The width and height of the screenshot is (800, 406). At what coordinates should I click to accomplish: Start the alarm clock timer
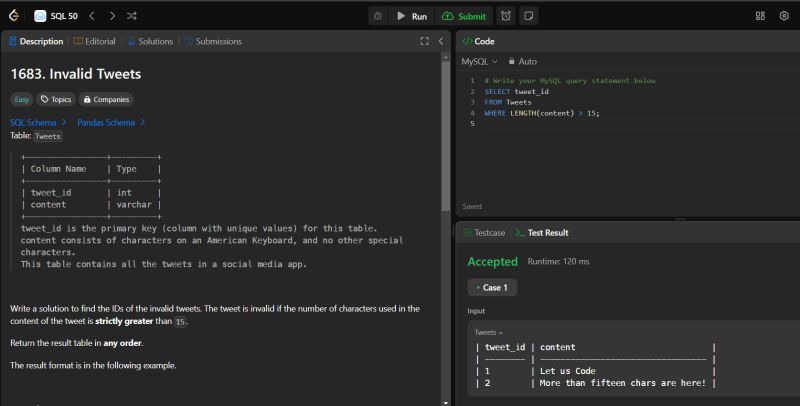tap(506, 16)
